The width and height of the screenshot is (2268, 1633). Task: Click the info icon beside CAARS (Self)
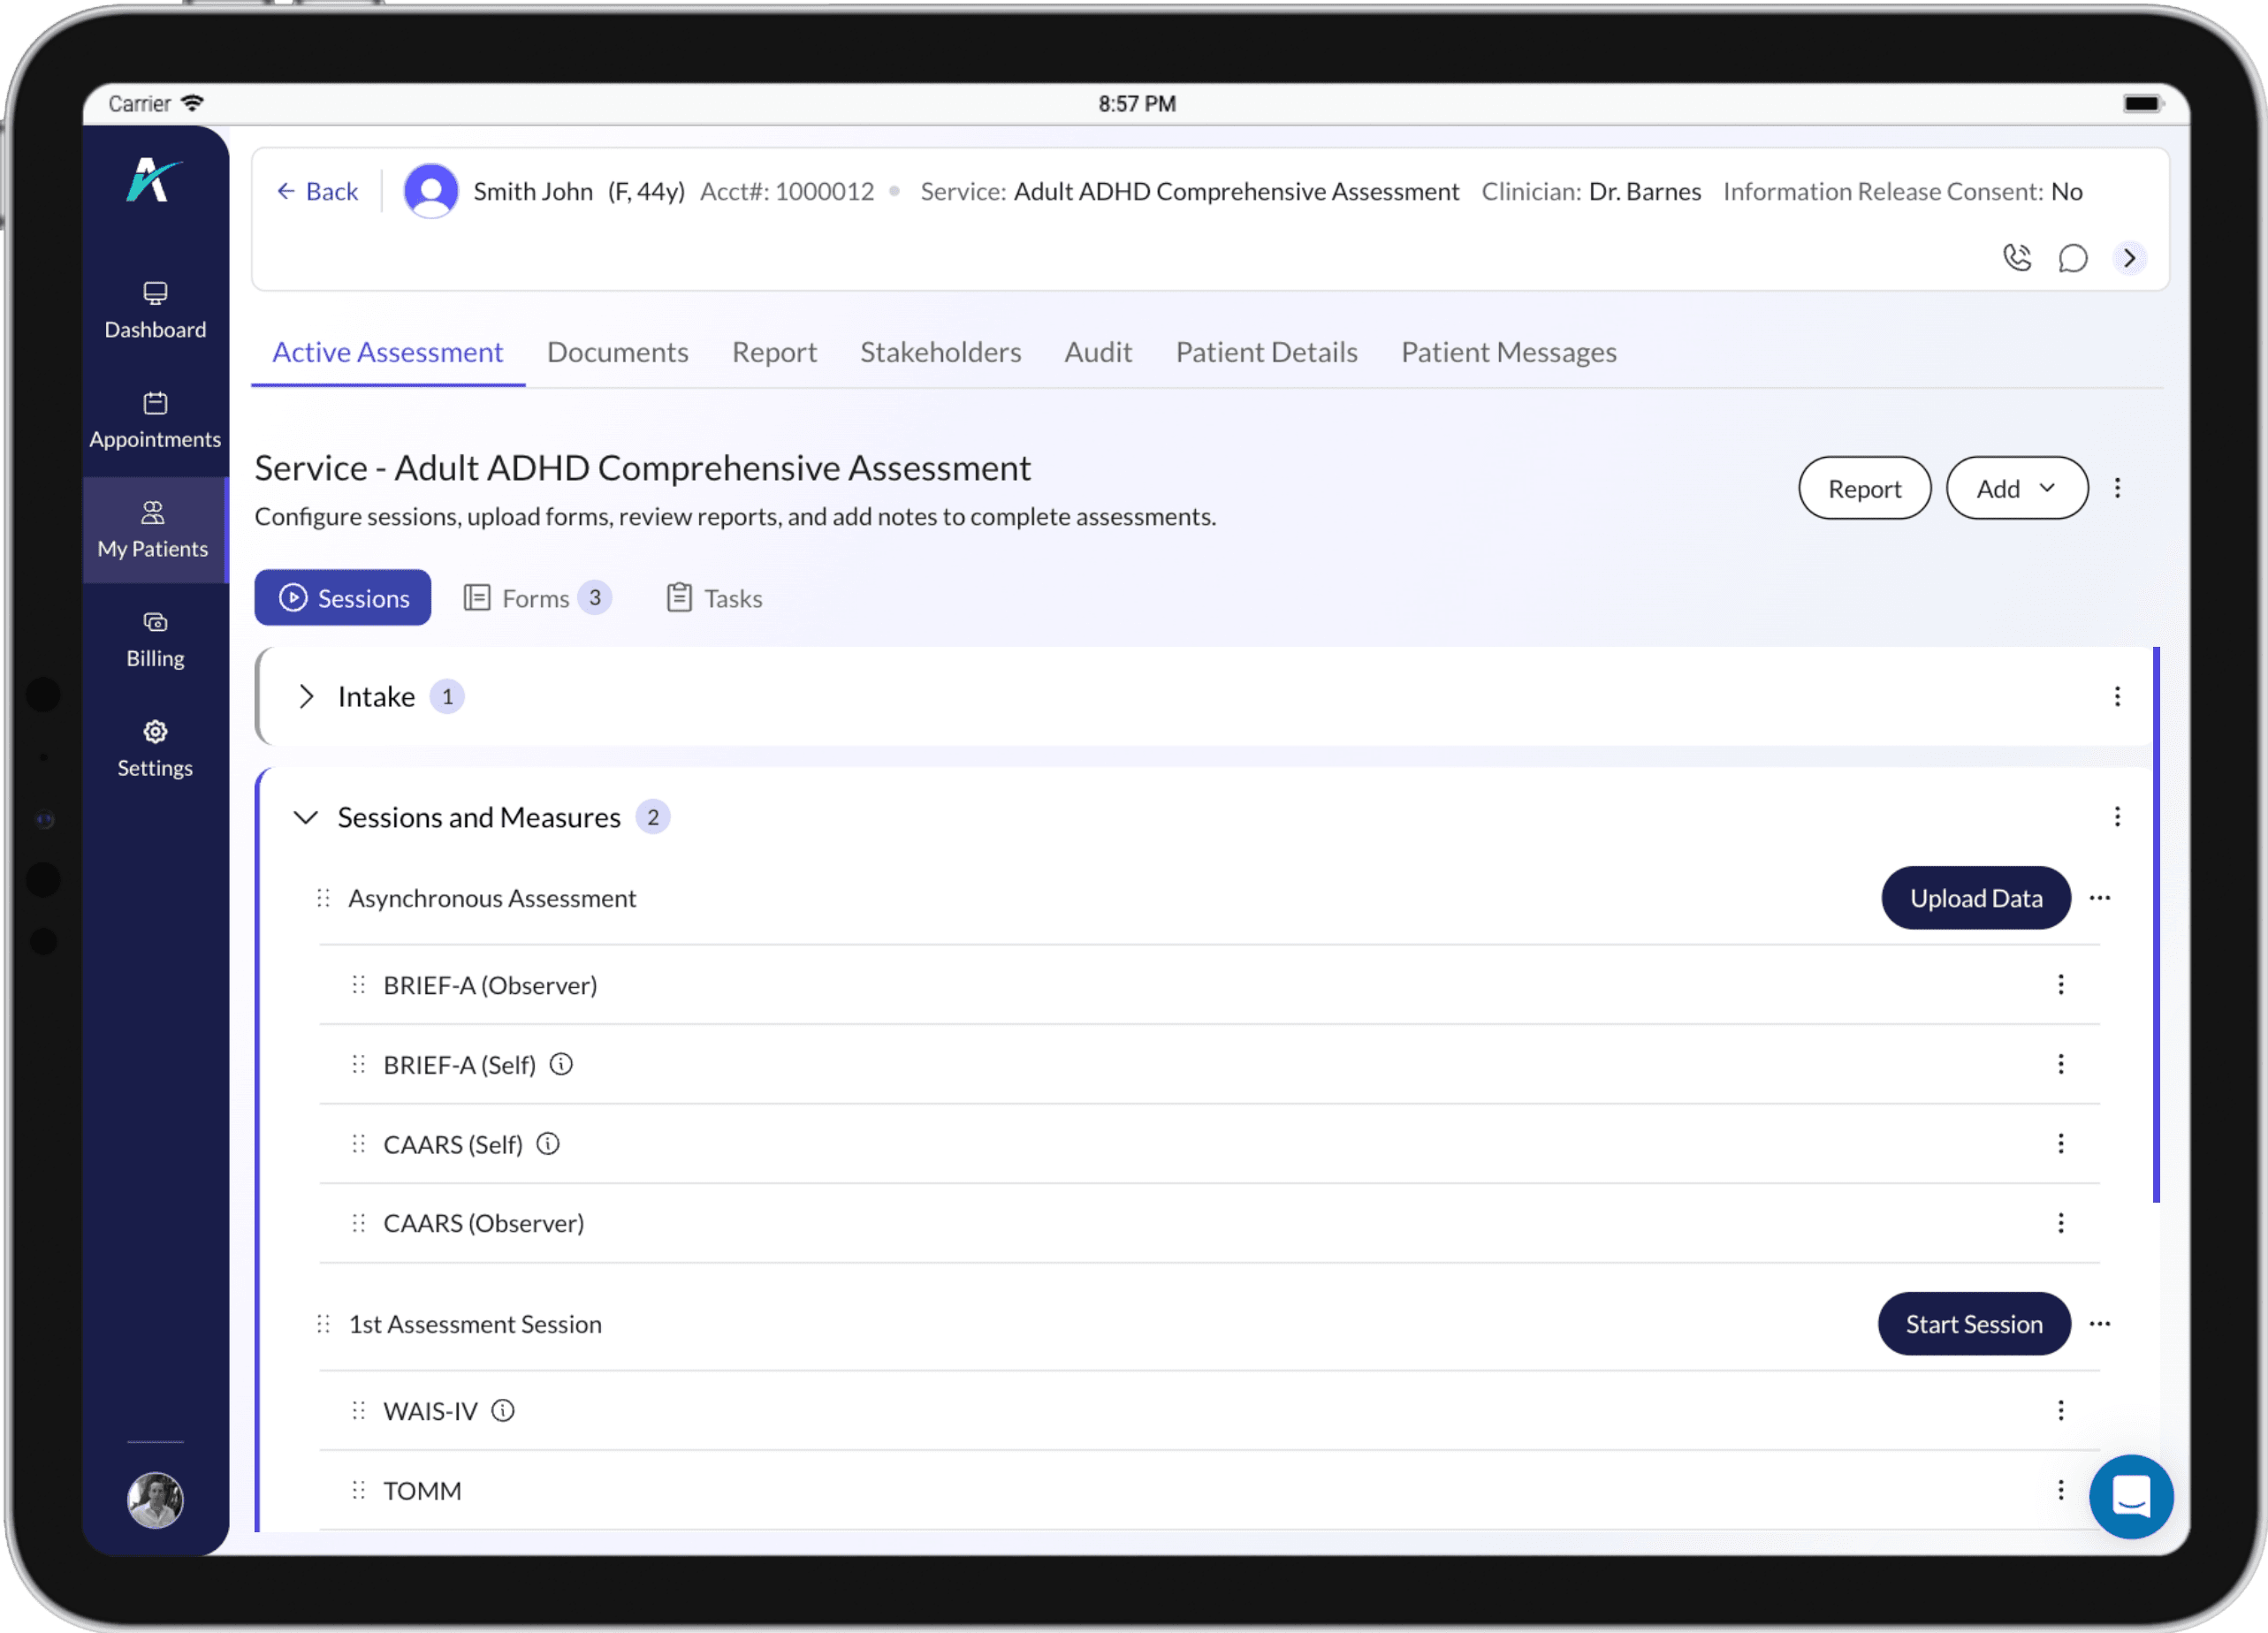[x=548, y=1143]
